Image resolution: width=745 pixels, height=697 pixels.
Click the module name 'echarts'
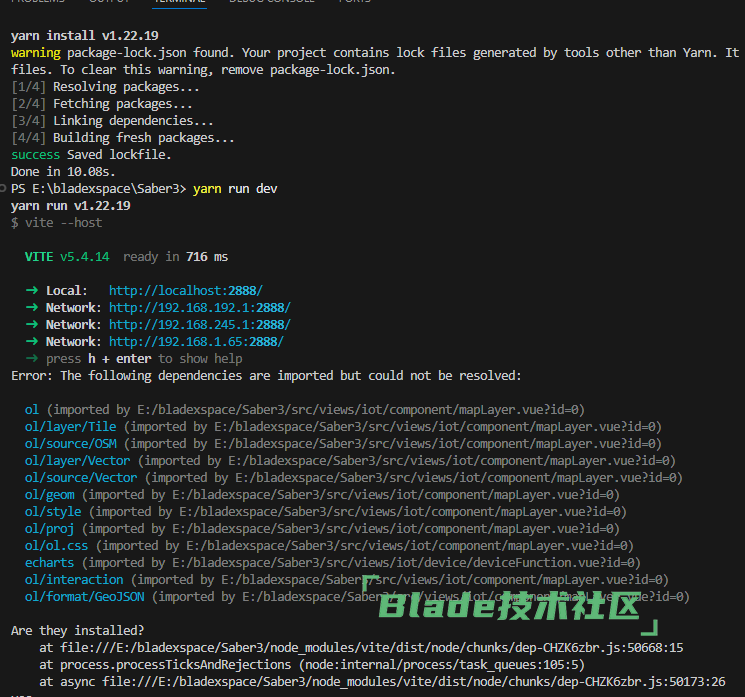(x=49, y=563)
